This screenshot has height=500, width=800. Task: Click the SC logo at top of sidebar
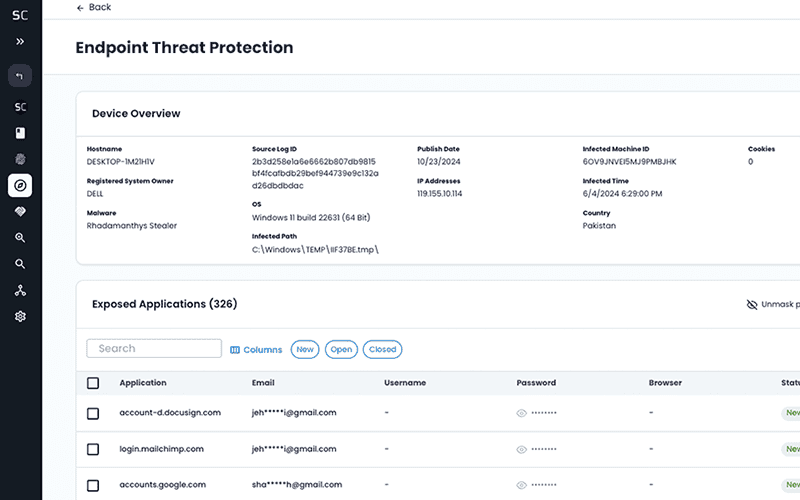pyautogui.click(x=20, y=15)
